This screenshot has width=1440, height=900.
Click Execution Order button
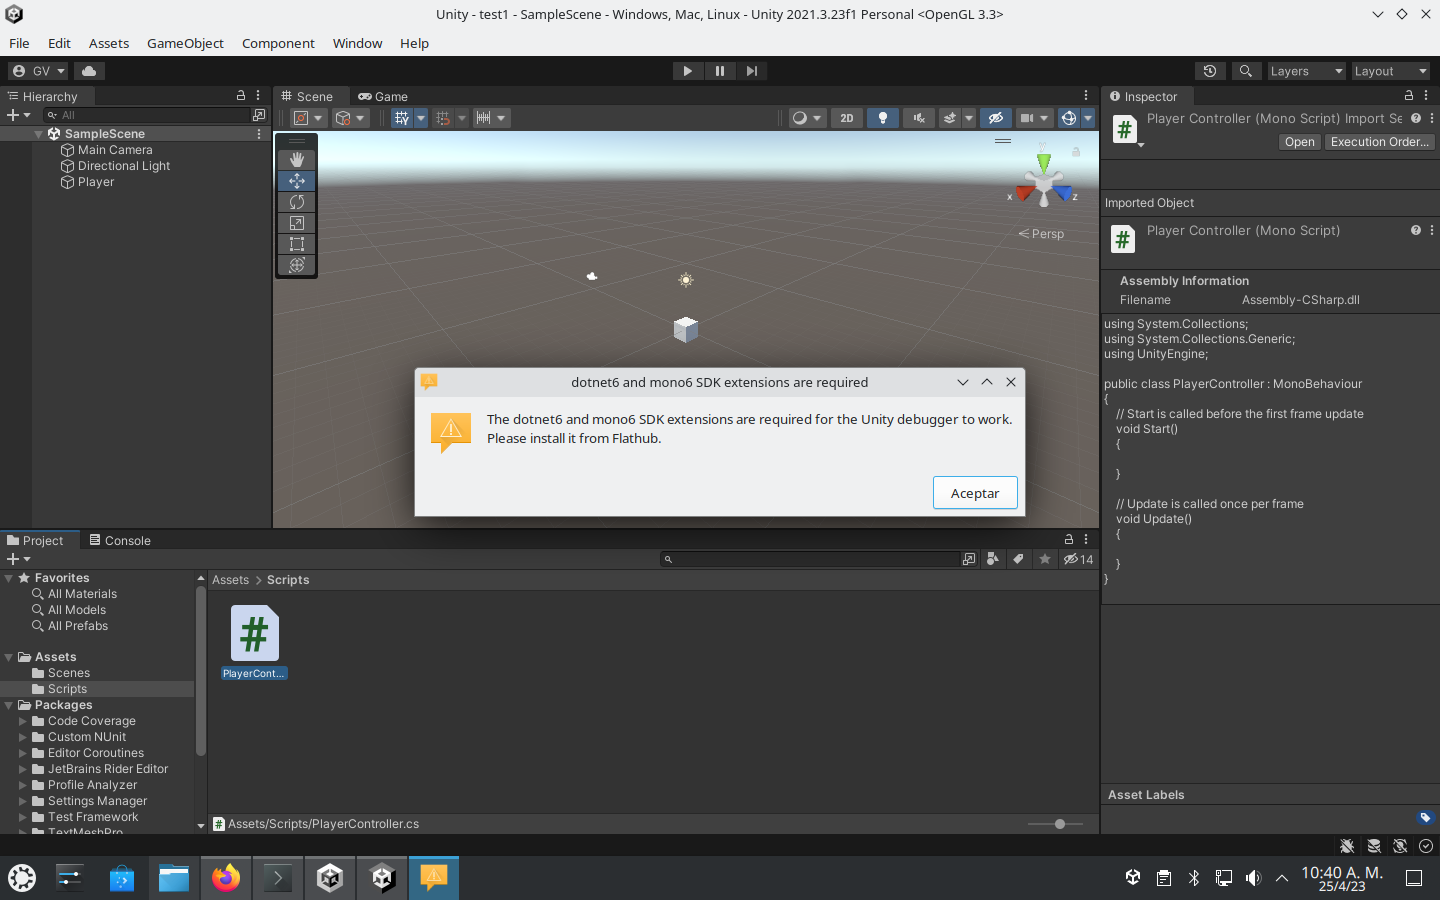point(1379,142)
